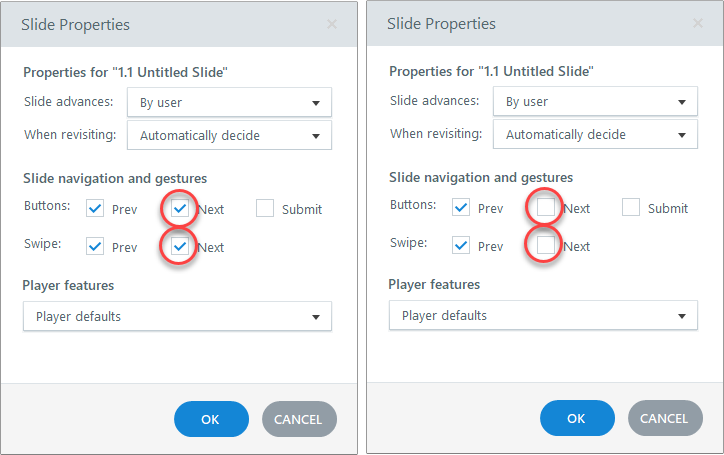Click OK in the left dialog

(211, 420)
